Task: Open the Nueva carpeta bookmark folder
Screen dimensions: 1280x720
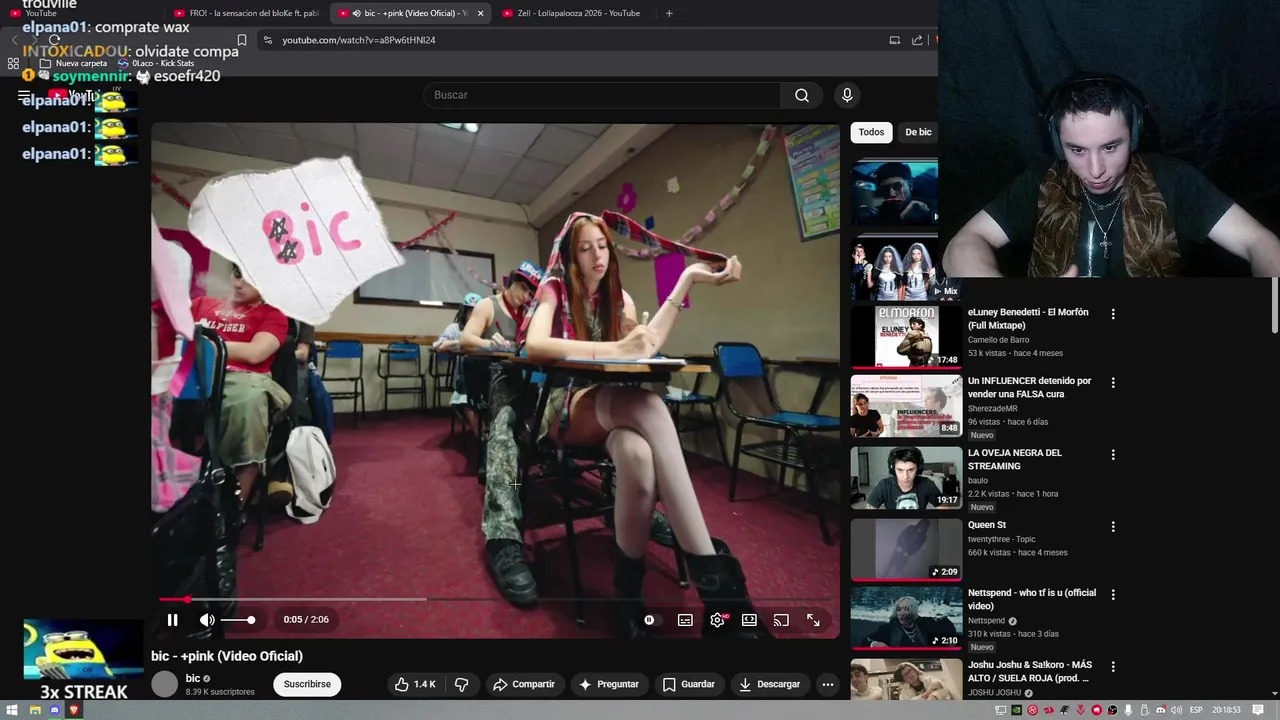Action: pyautogui.click(x=73, y=63)
